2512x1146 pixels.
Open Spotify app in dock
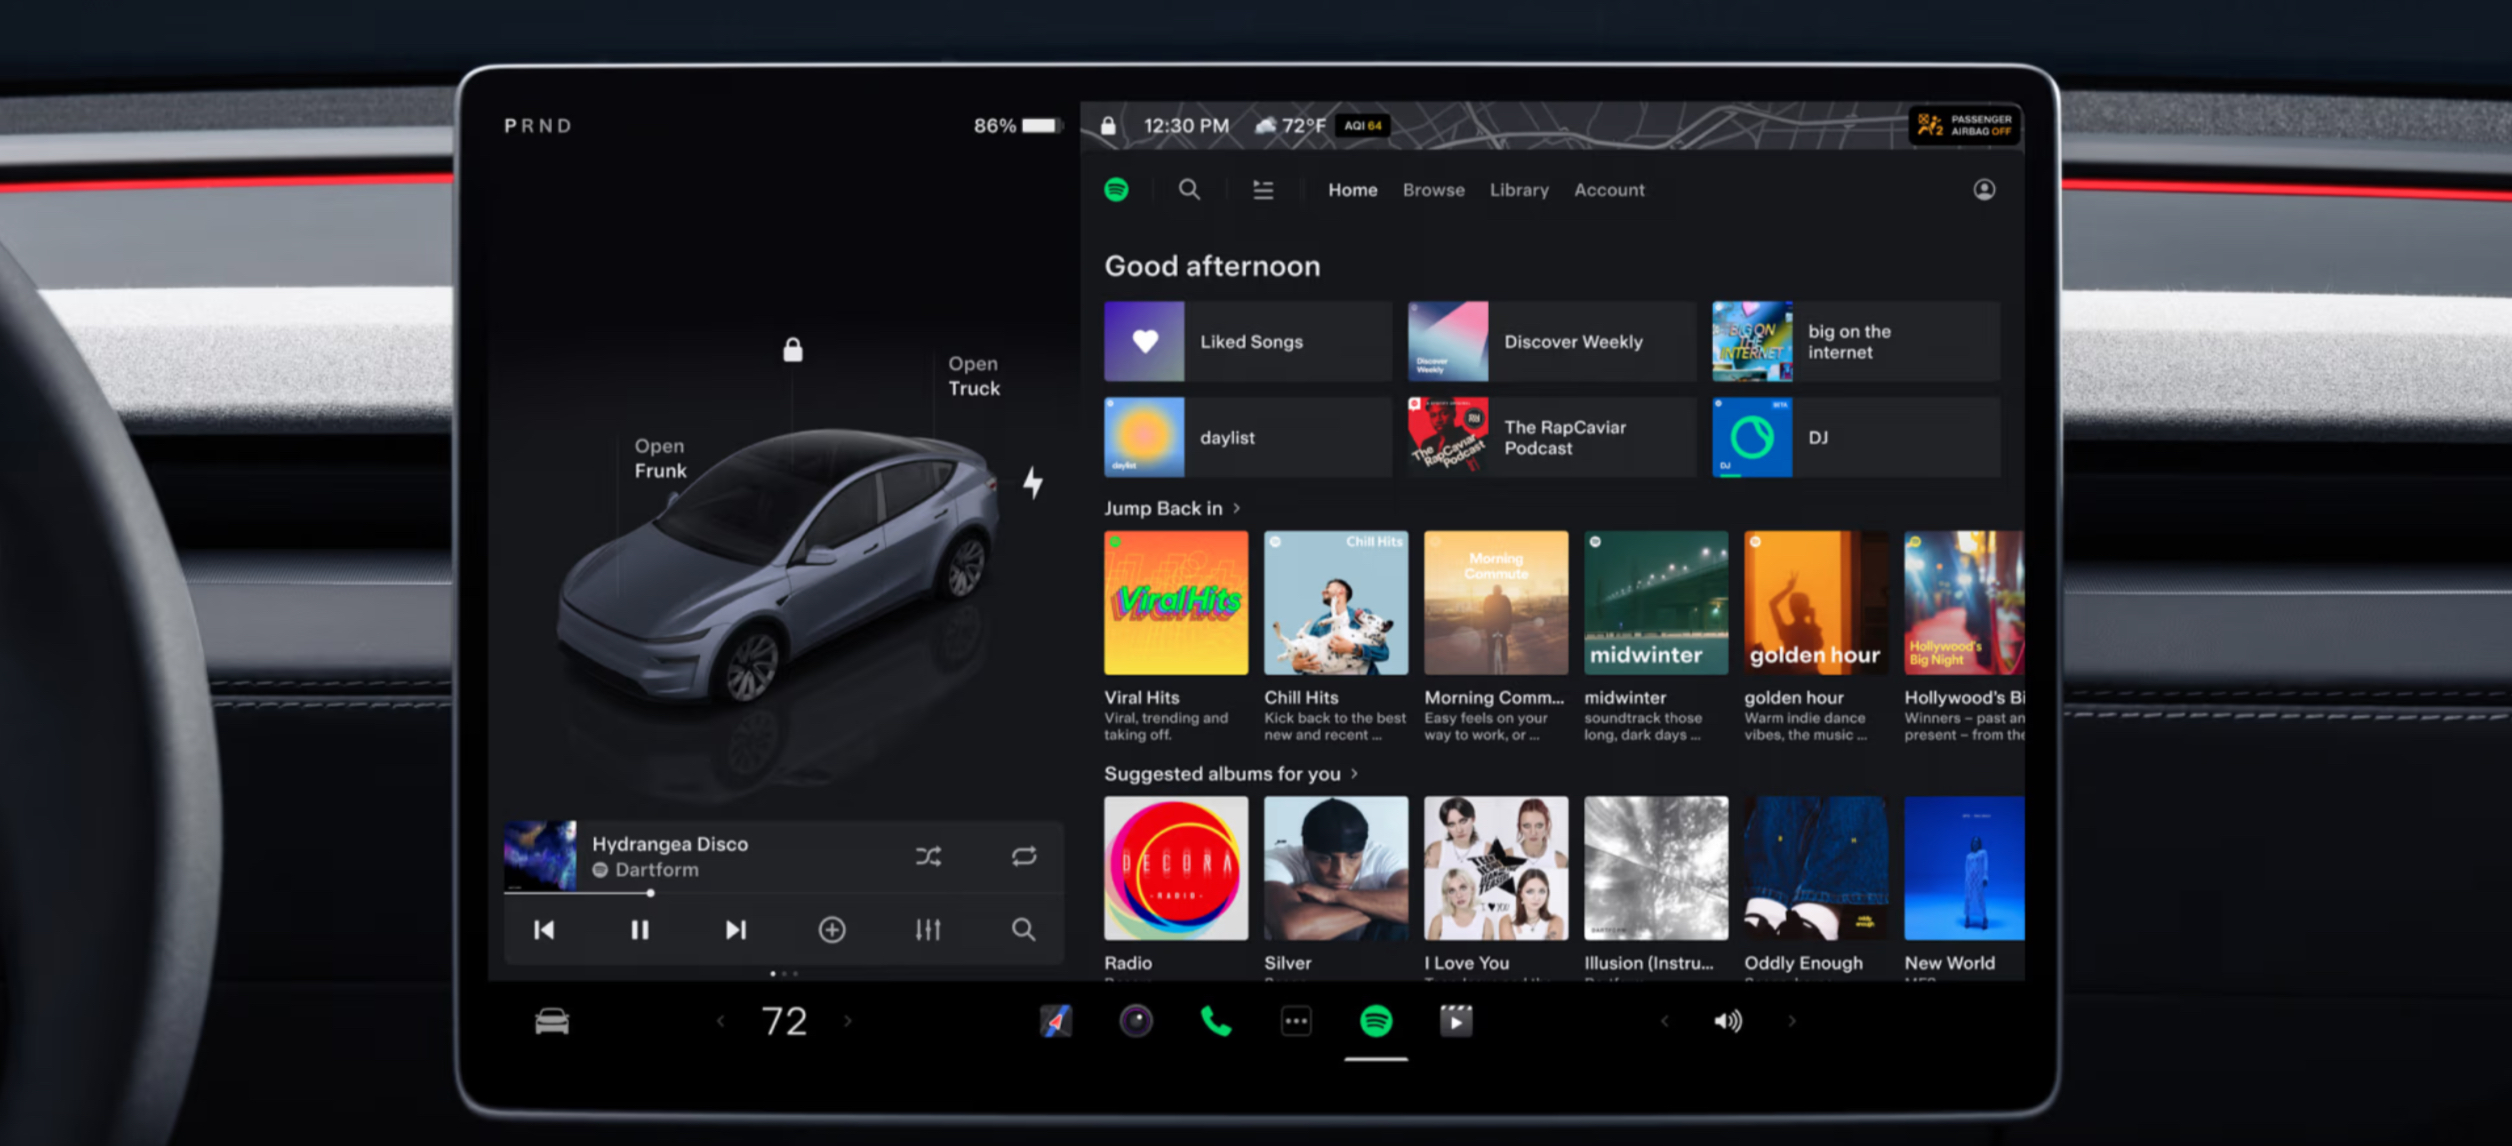click(1376, 1021)
